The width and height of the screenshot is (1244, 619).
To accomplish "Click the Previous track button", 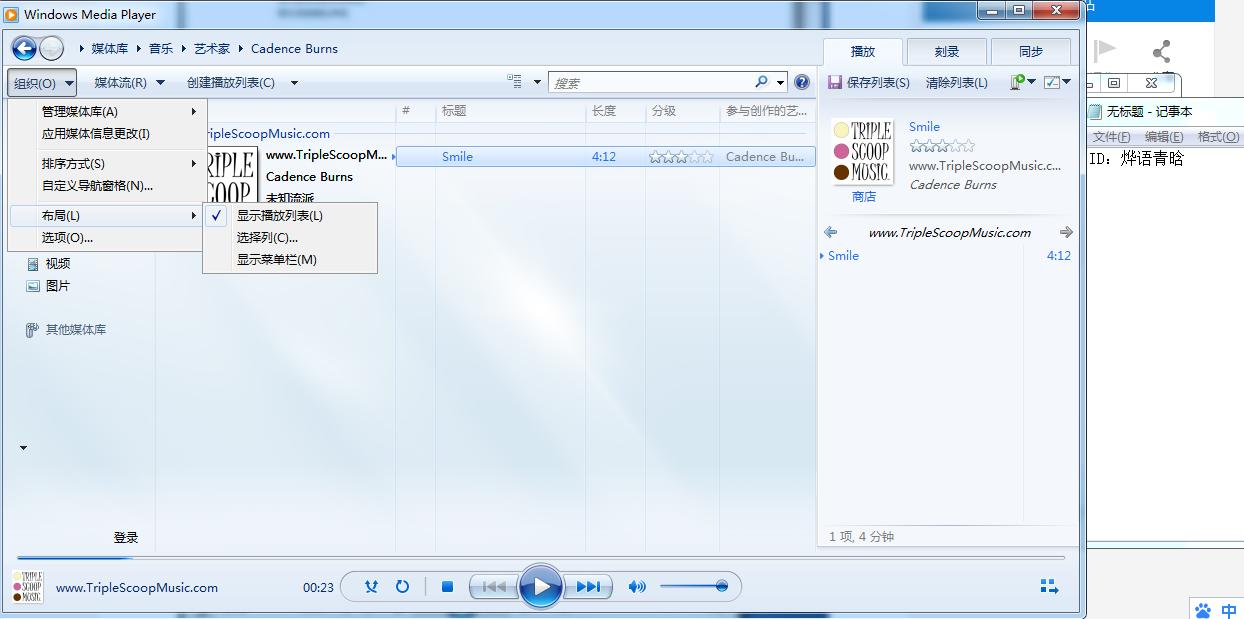I will click(494, 587).
